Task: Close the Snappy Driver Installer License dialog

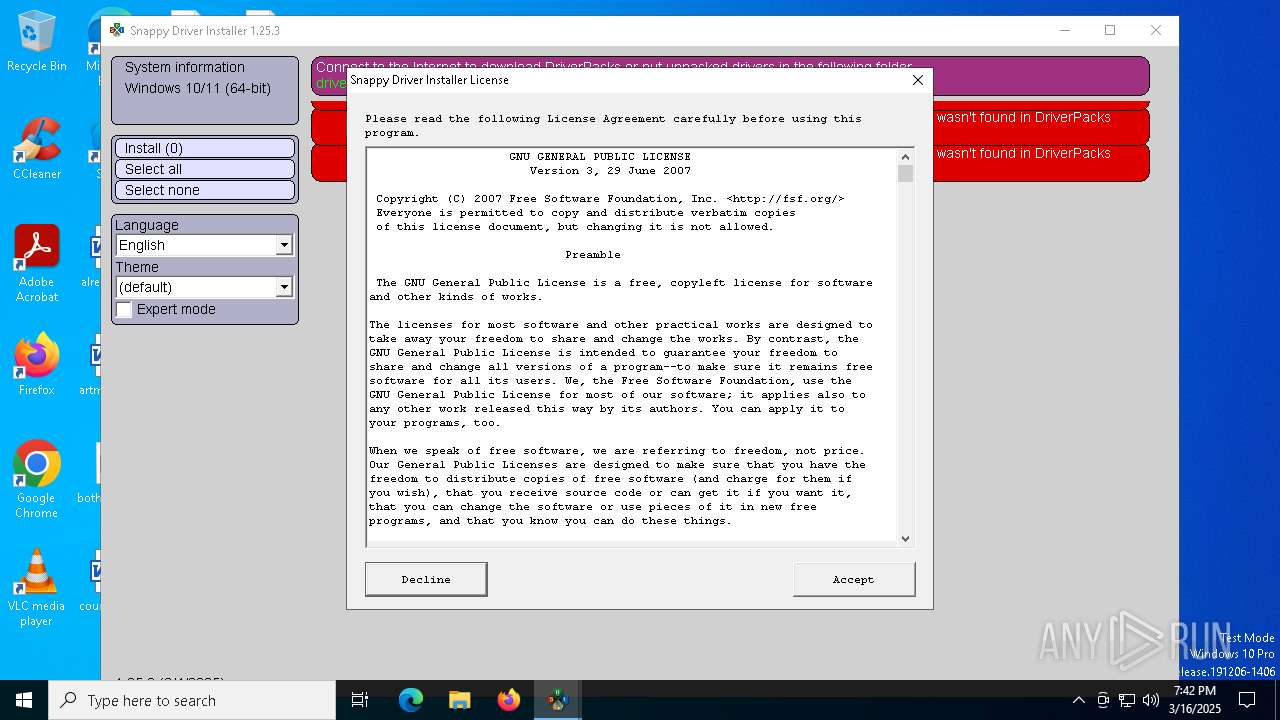Action: 917,80
